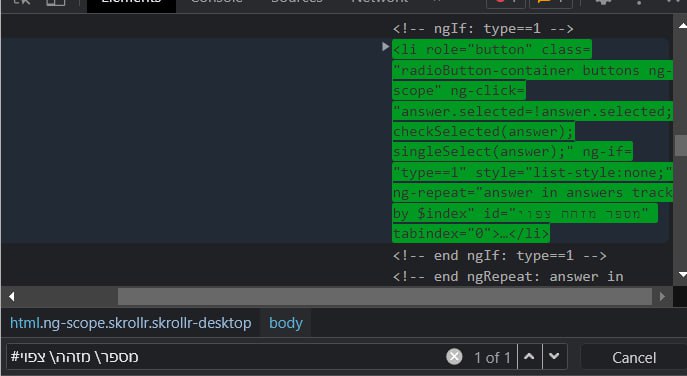Click the horizontal scrollbar left arrow
The image size is (687, 376).
click(12, 297)
